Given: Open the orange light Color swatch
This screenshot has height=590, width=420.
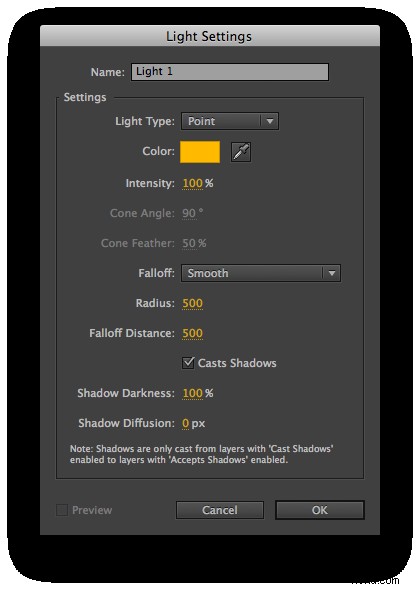Looking at the screenshot, I should click(x=200, y=152).
